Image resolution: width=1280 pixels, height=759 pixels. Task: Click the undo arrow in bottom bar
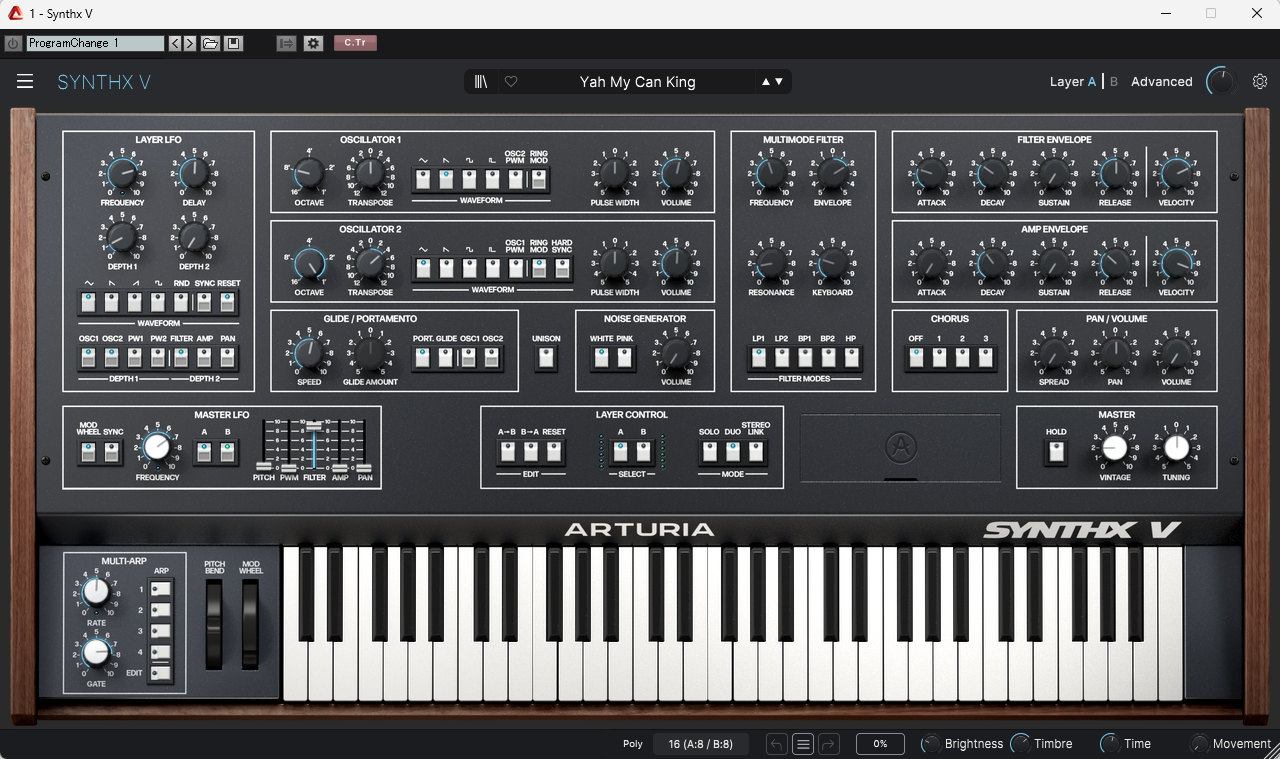(x=777, y=744)
